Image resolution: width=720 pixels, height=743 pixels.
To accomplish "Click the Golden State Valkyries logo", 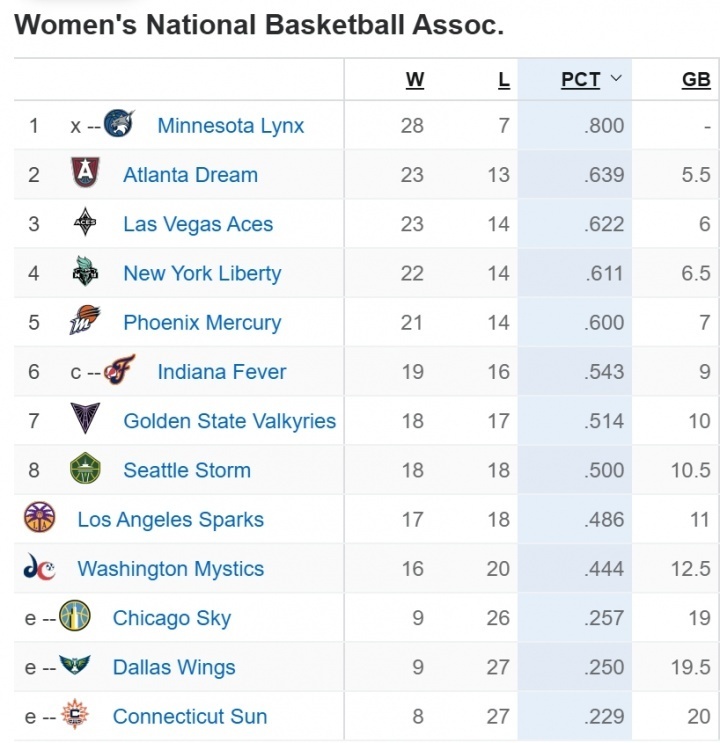I will [x=86, y=420].
